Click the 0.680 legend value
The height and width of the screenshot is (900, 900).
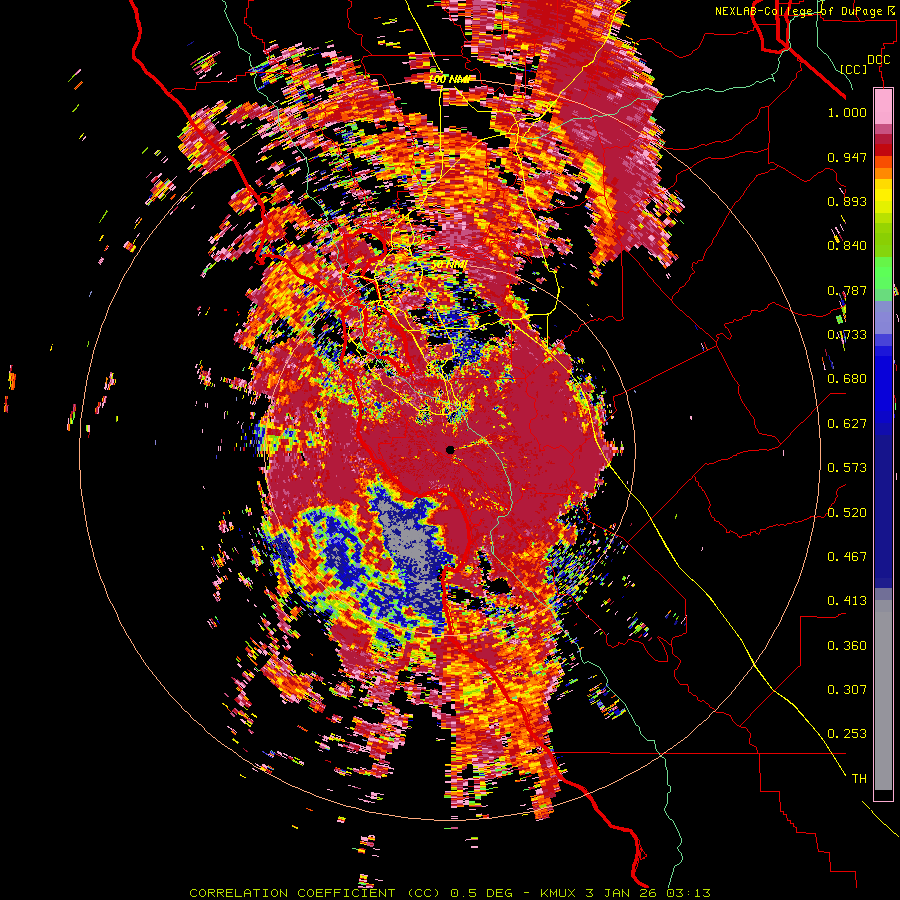[847, 379]
